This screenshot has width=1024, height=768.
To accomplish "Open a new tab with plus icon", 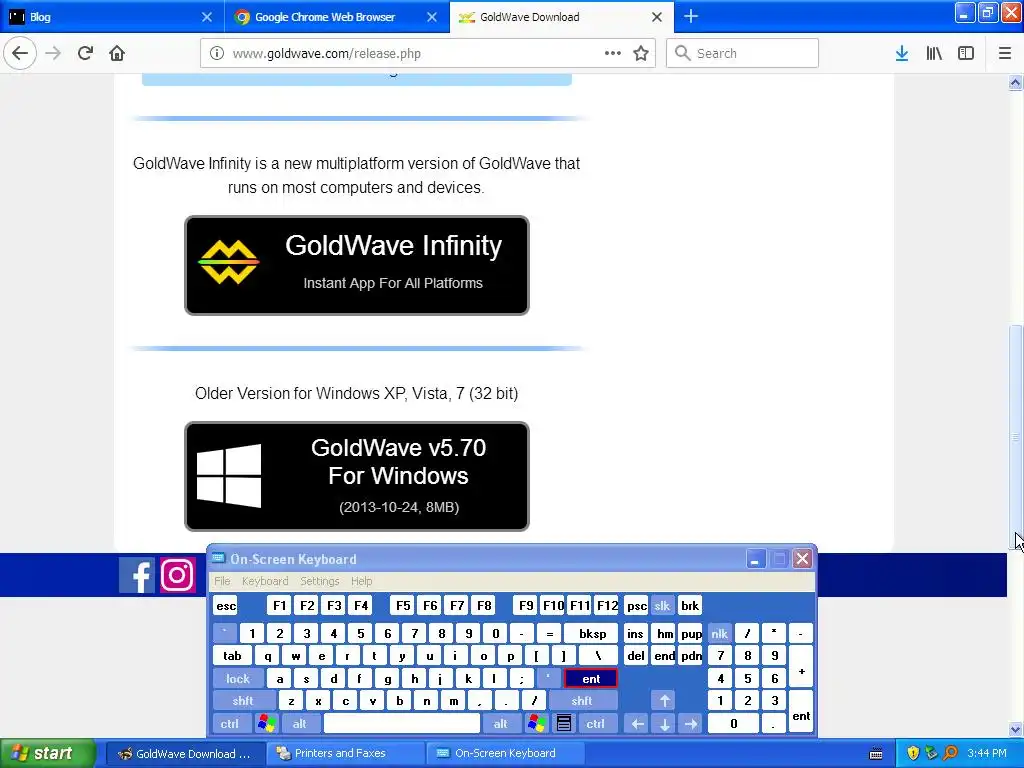I will point(691,16).
